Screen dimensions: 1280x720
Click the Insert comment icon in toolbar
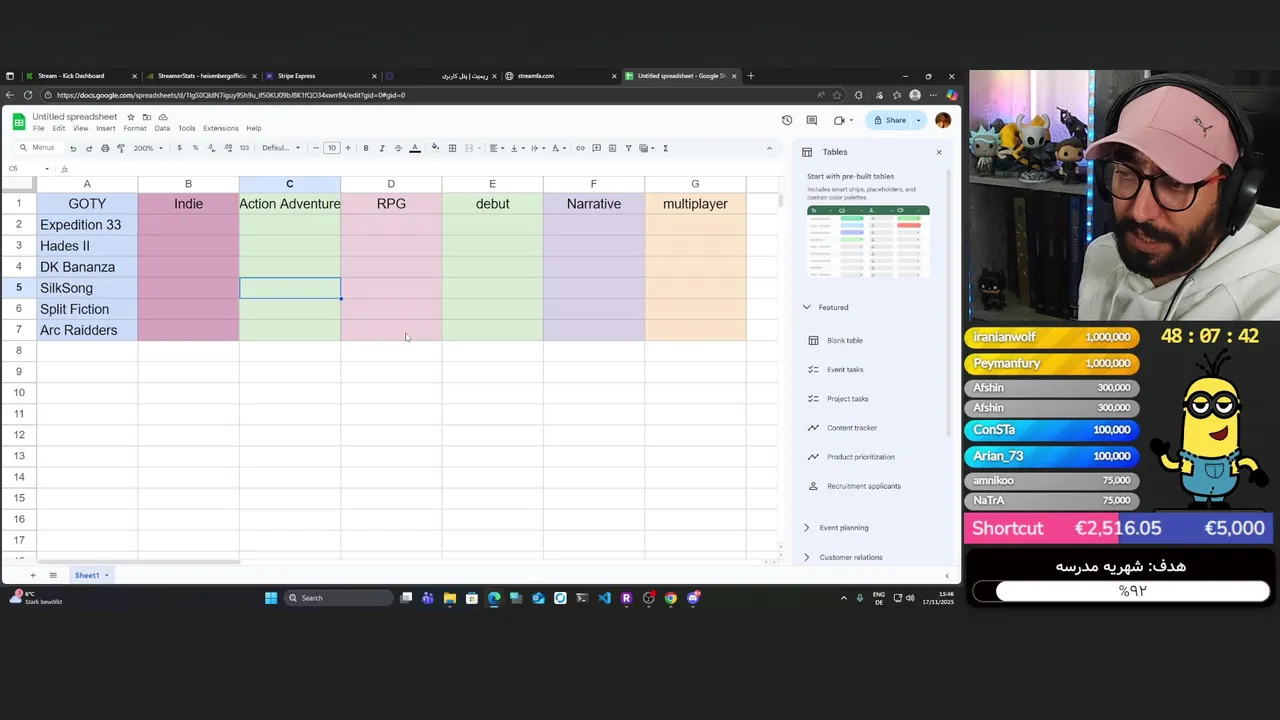pos(596,148)
